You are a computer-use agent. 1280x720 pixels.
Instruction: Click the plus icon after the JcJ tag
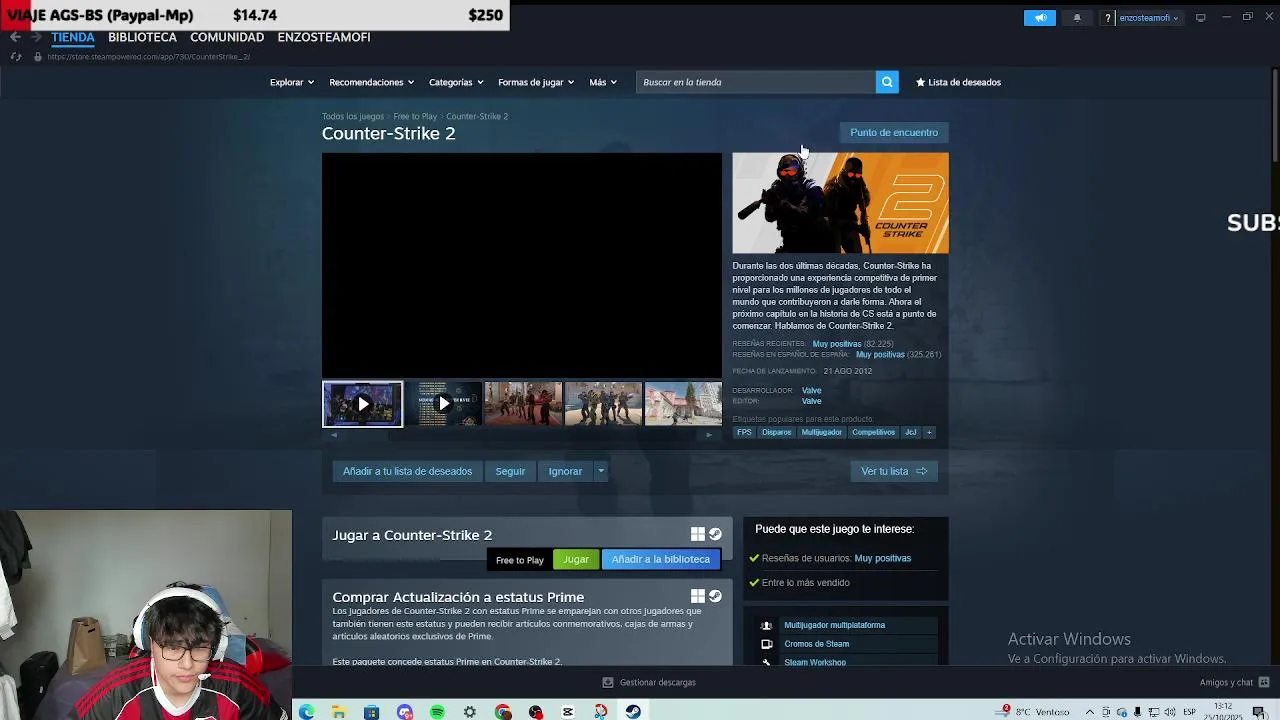pos(929,432)
